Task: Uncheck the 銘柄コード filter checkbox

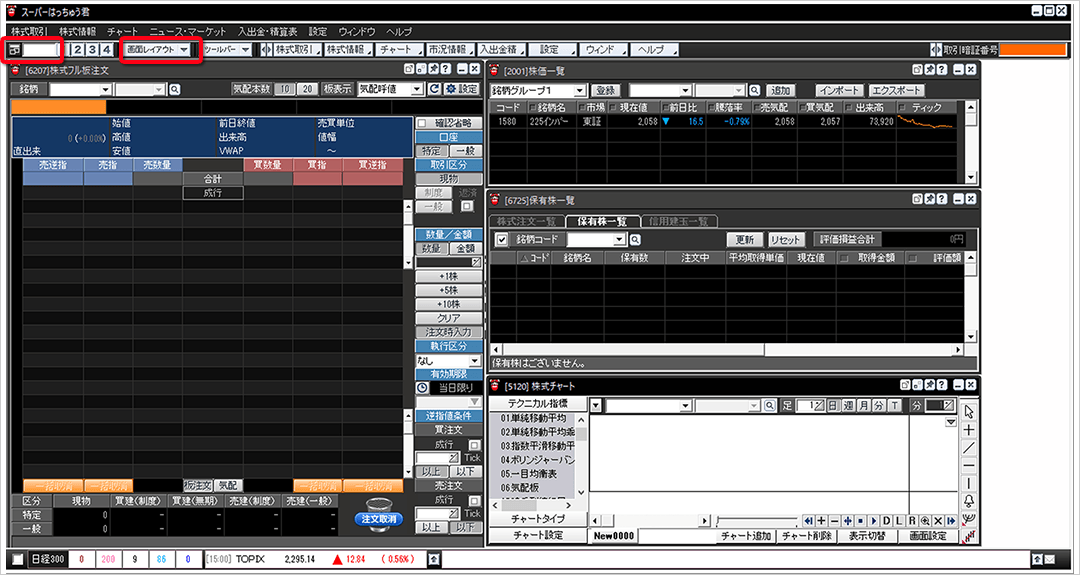Action: [x=502, y=240]
